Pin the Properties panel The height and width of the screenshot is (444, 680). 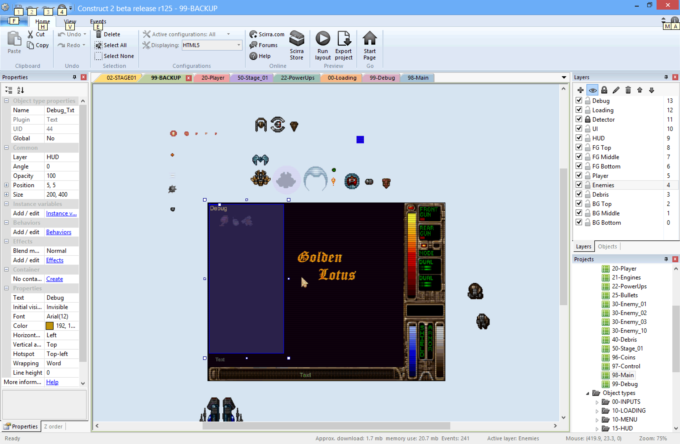pyautogui.click(x=75, y=77)
